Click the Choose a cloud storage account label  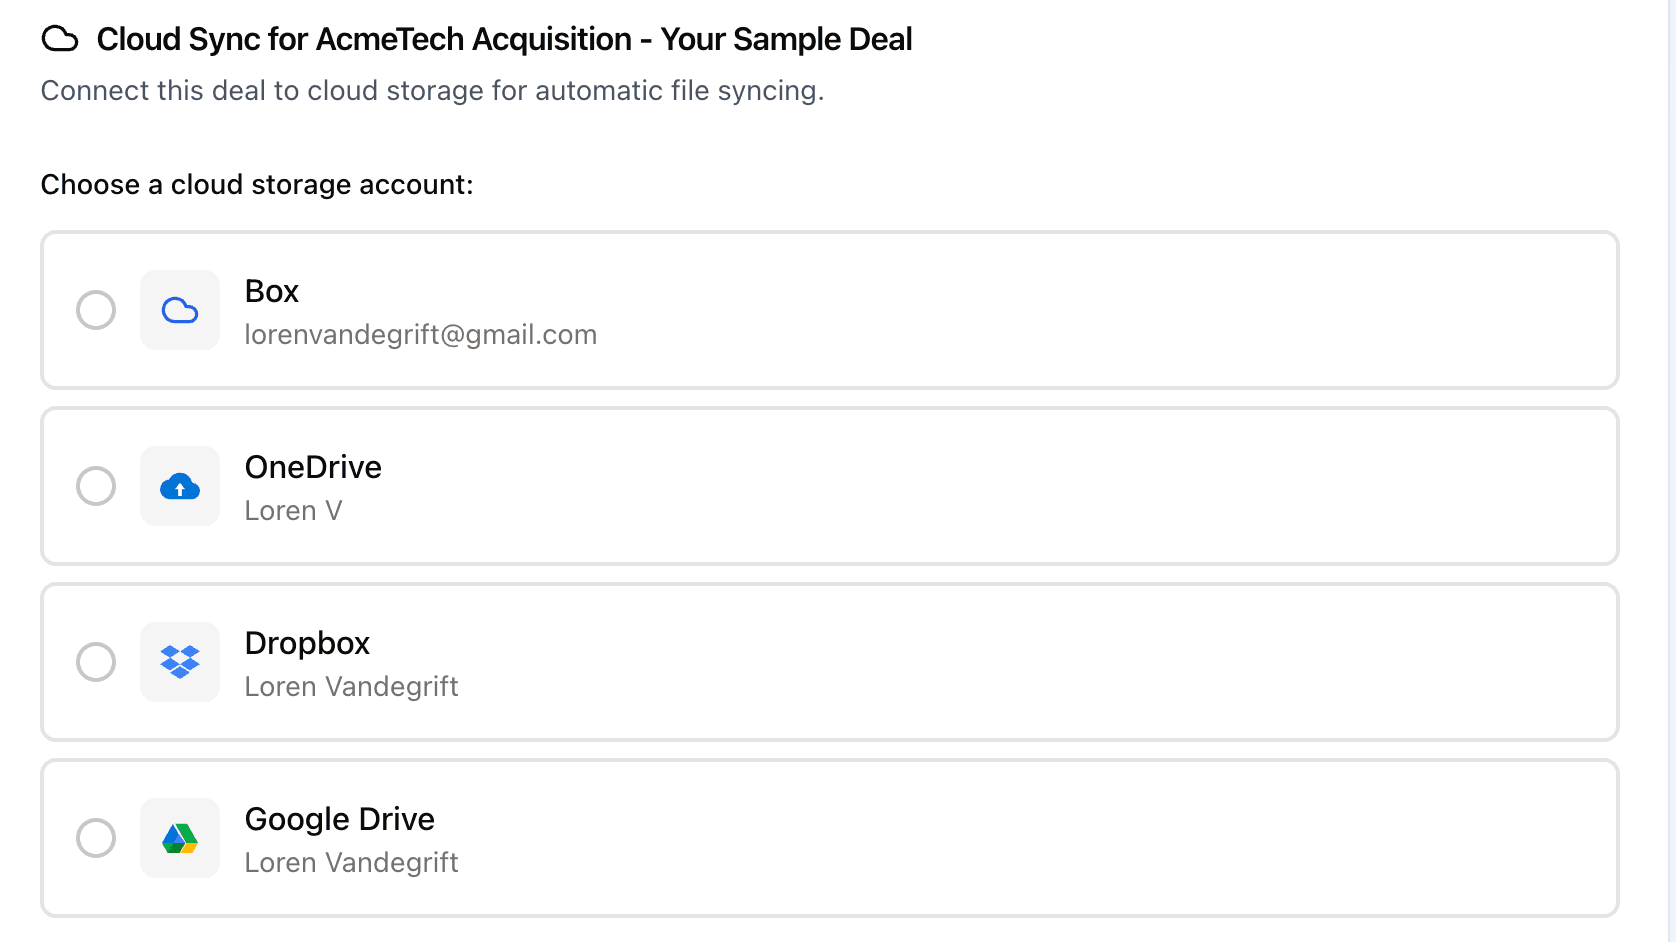pyautogui.click(x=257, y=184)
